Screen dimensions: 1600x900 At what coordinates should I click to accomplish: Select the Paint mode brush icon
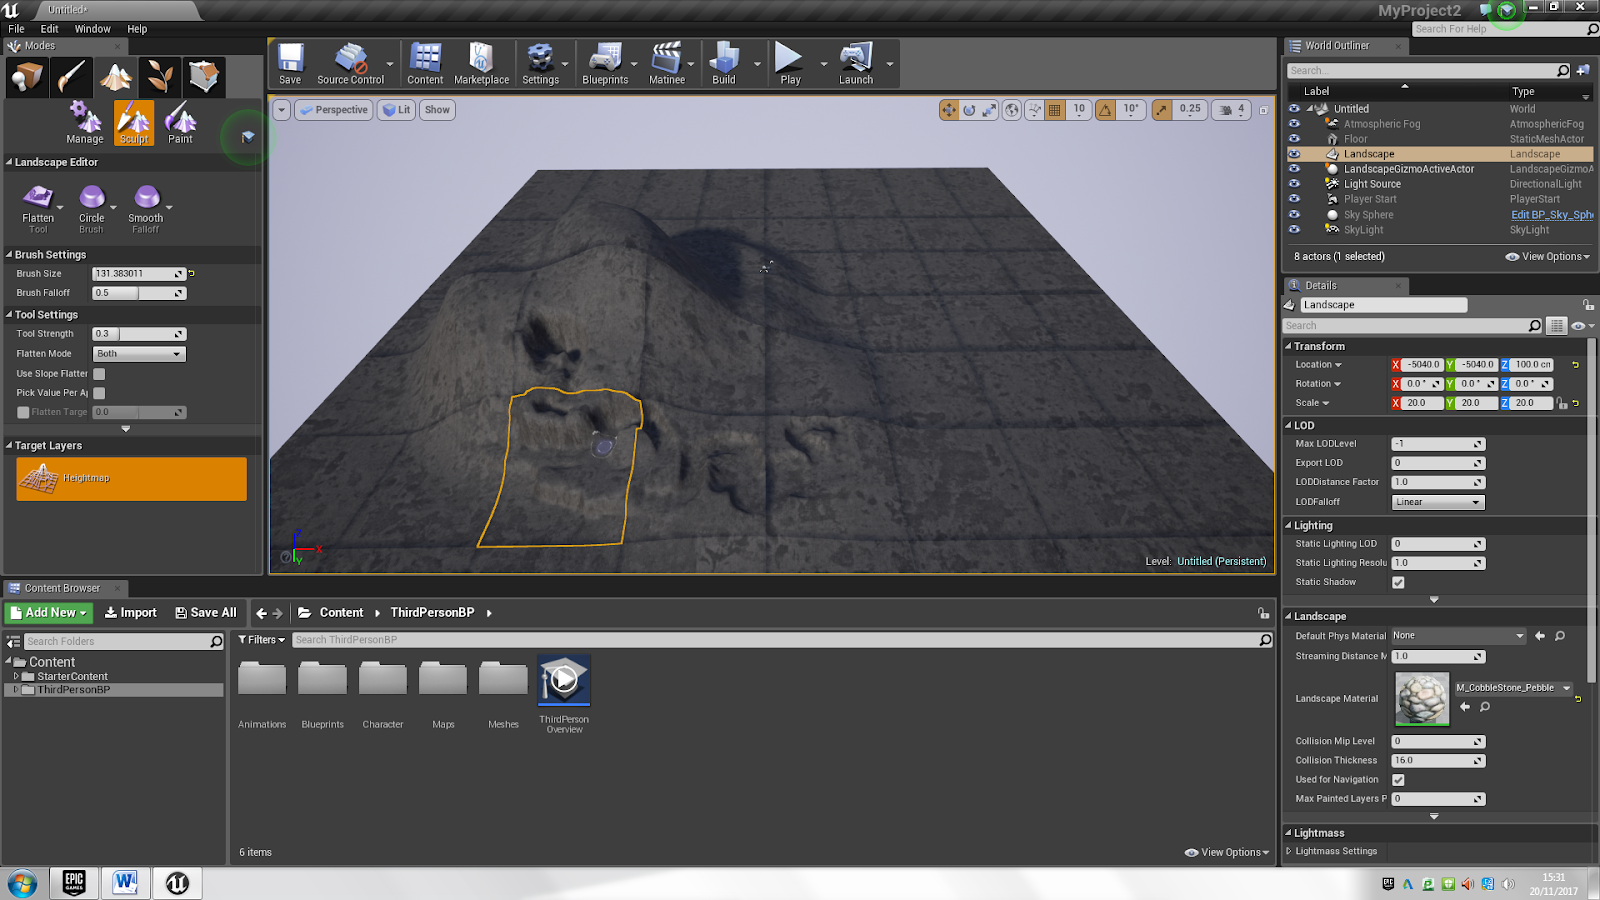point(72,77)
